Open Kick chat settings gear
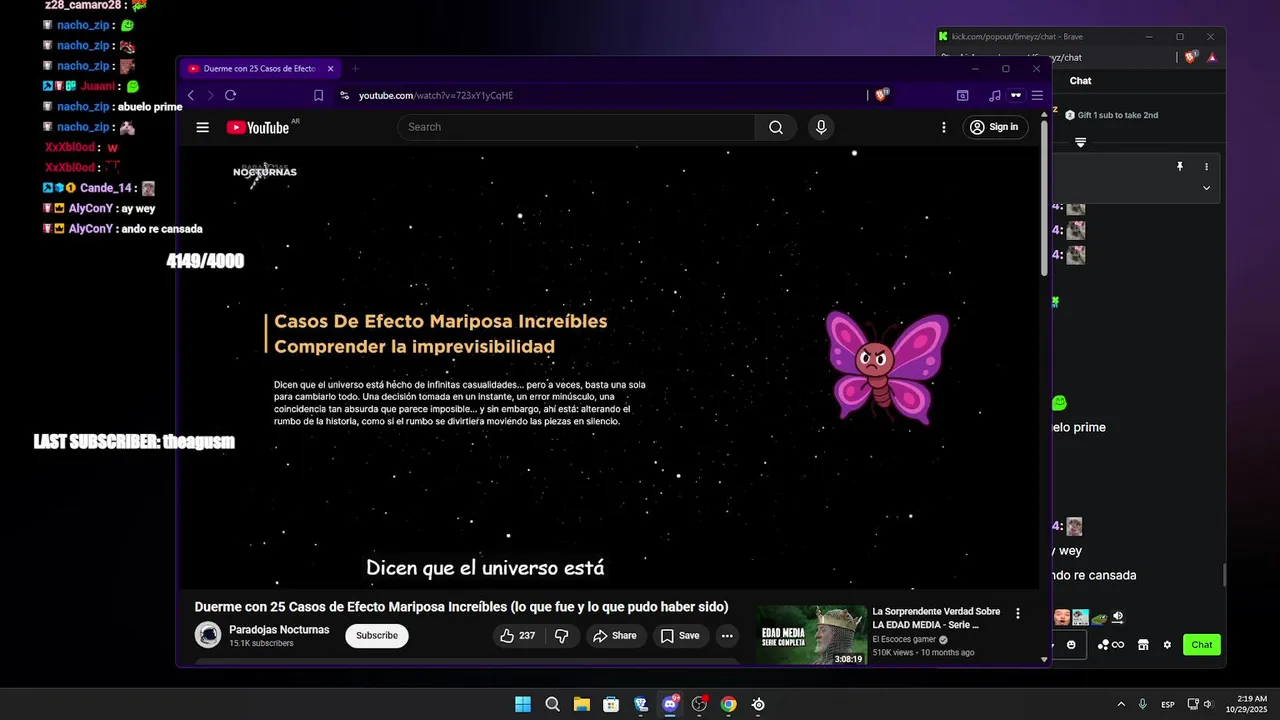1280x720 pixels. pyautogui.click(x=1167, y=645)
